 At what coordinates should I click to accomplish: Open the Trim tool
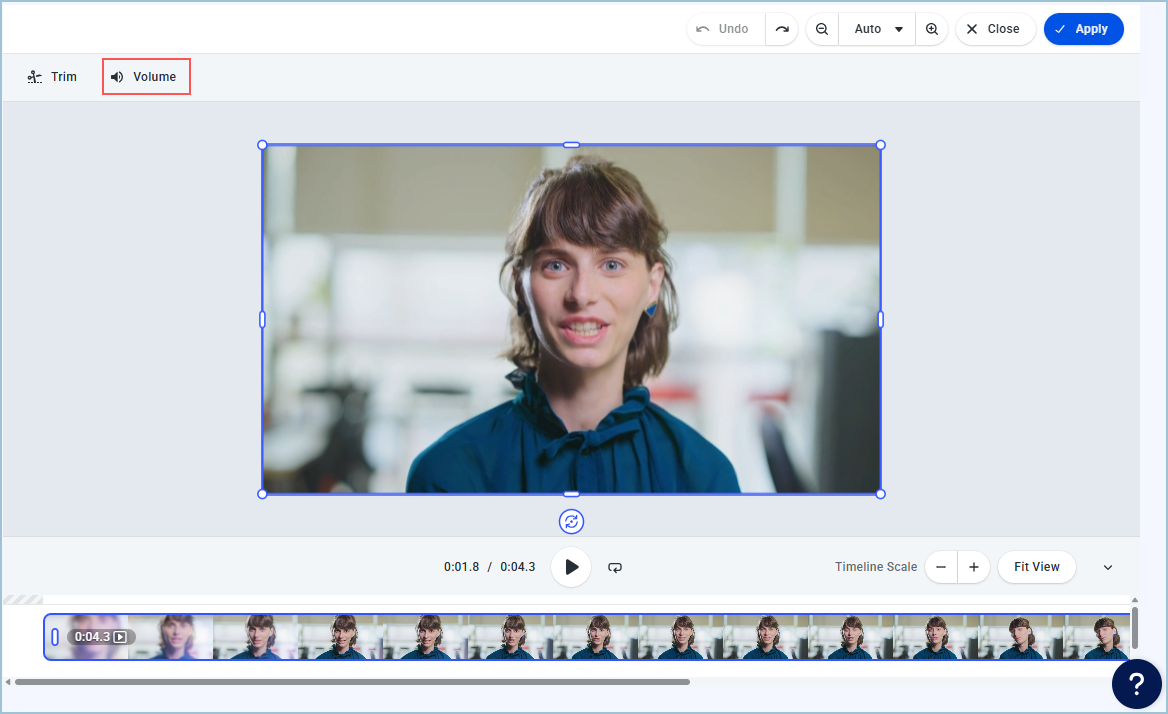click(x=52, y=77)
